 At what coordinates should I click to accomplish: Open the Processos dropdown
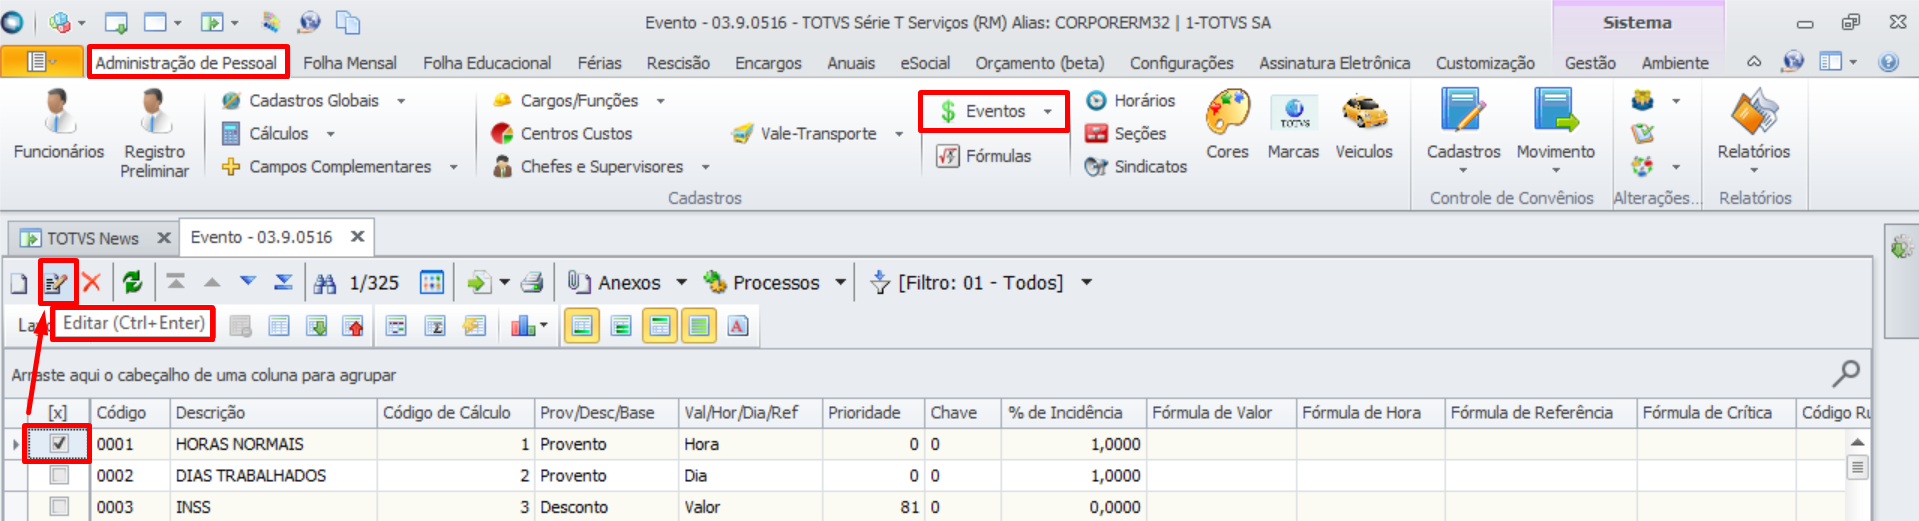841,283
